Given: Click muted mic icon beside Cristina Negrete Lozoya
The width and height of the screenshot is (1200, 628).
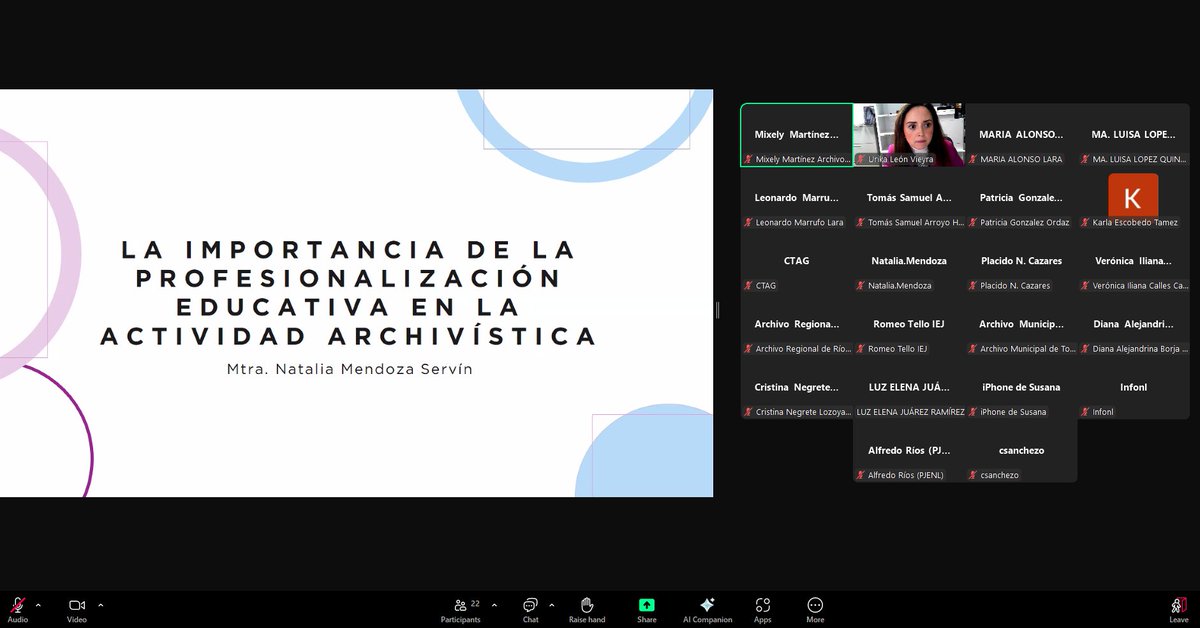Looking at the screenshot, I should [x=749, y=411].
